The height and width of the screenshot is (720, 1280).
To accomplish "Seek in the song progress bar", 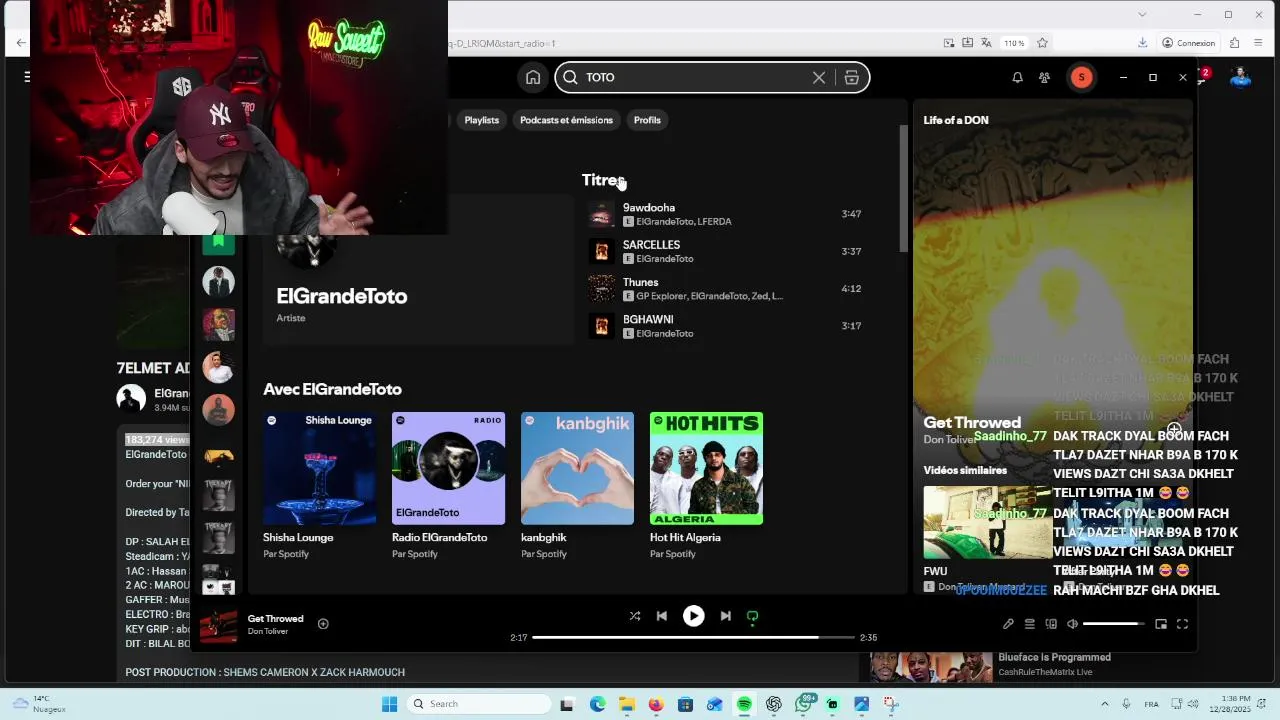I will point(693,637).
